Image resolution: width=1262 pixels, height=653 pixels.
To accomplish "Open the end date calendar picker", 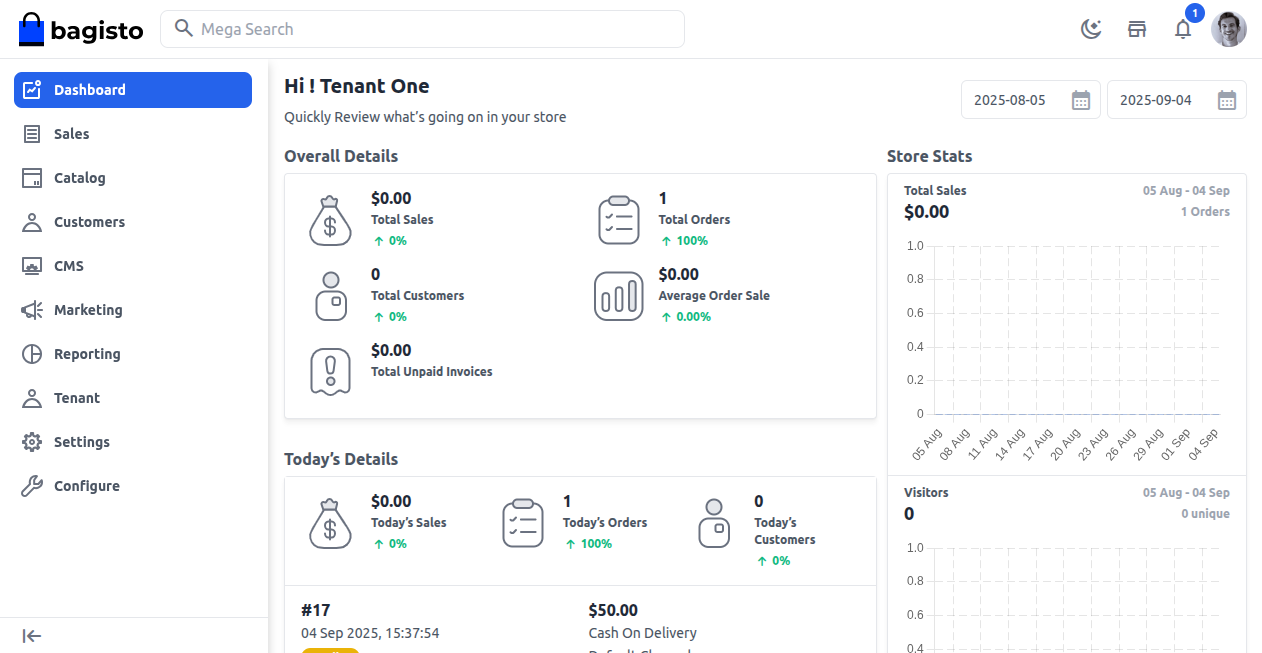I will coord(1227,99).
